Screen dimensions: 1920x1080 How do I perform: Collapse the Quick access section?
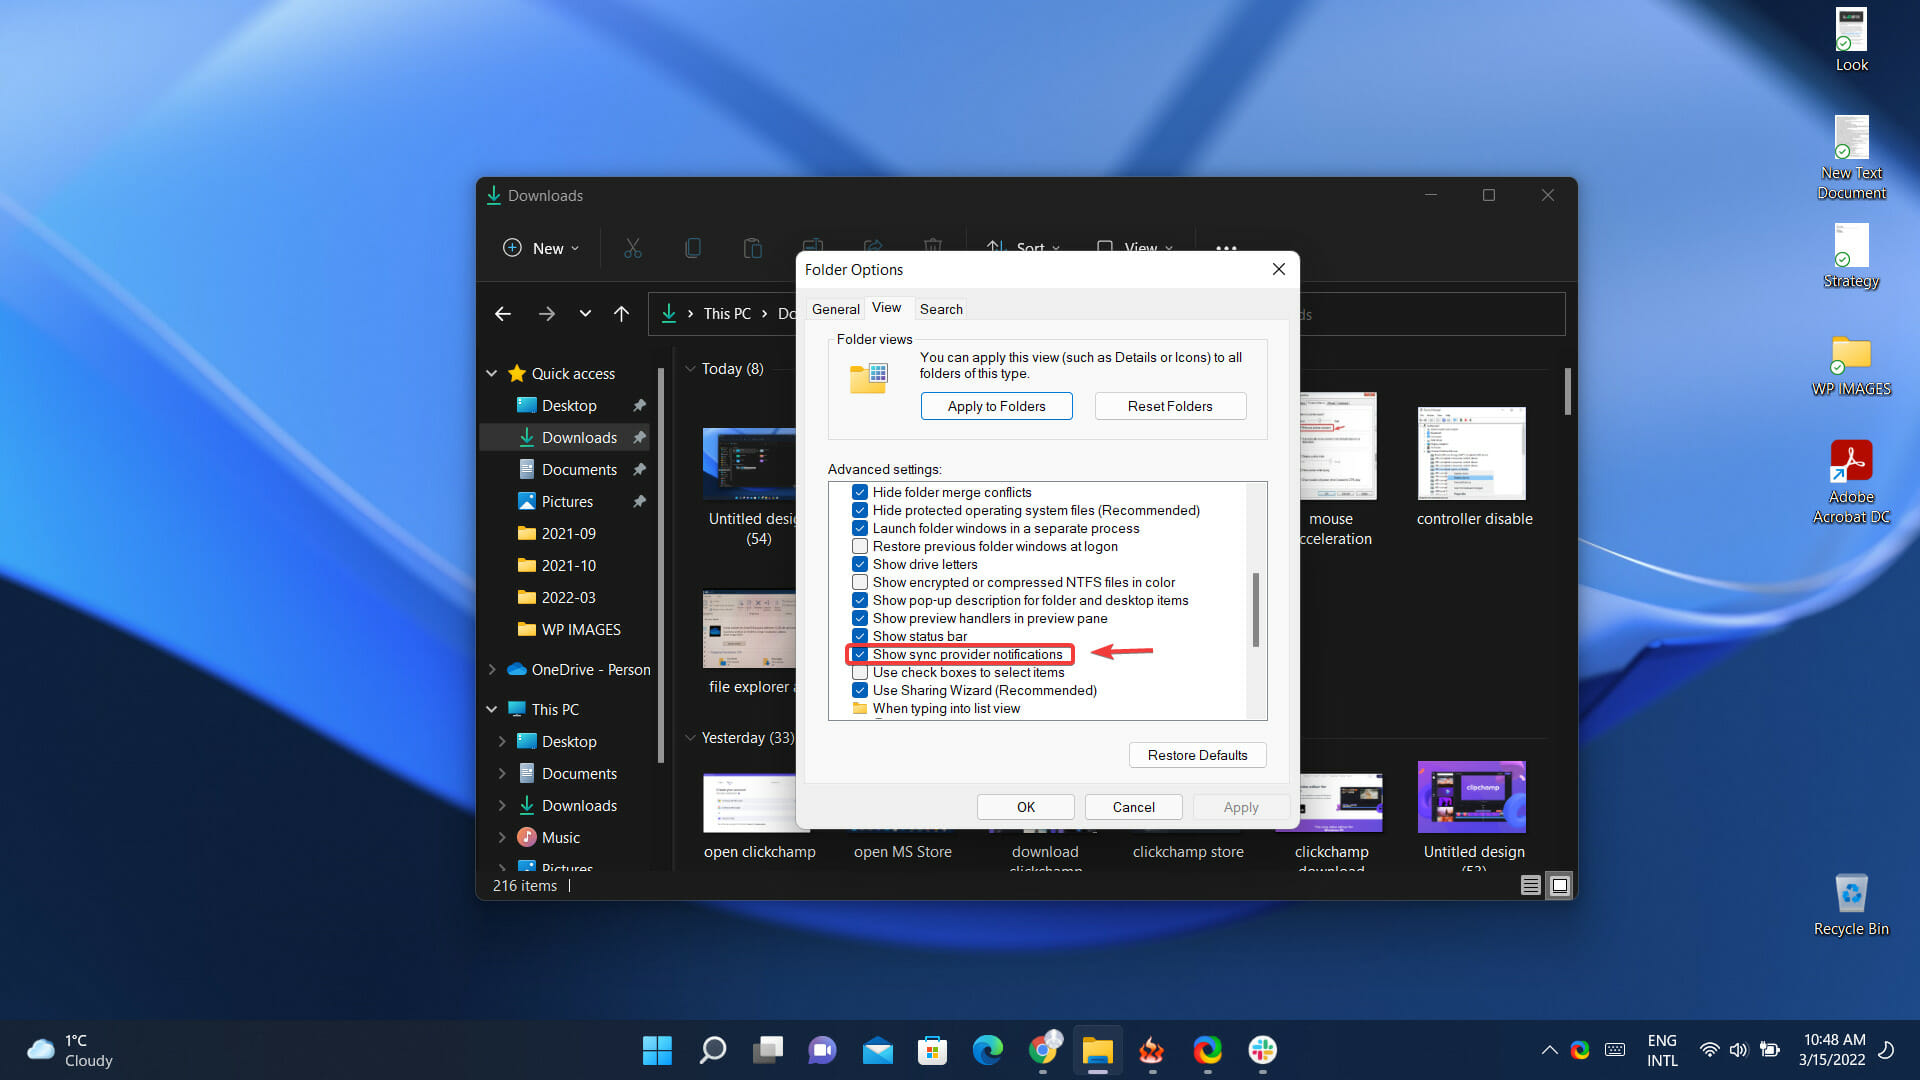tap(492, 374)
